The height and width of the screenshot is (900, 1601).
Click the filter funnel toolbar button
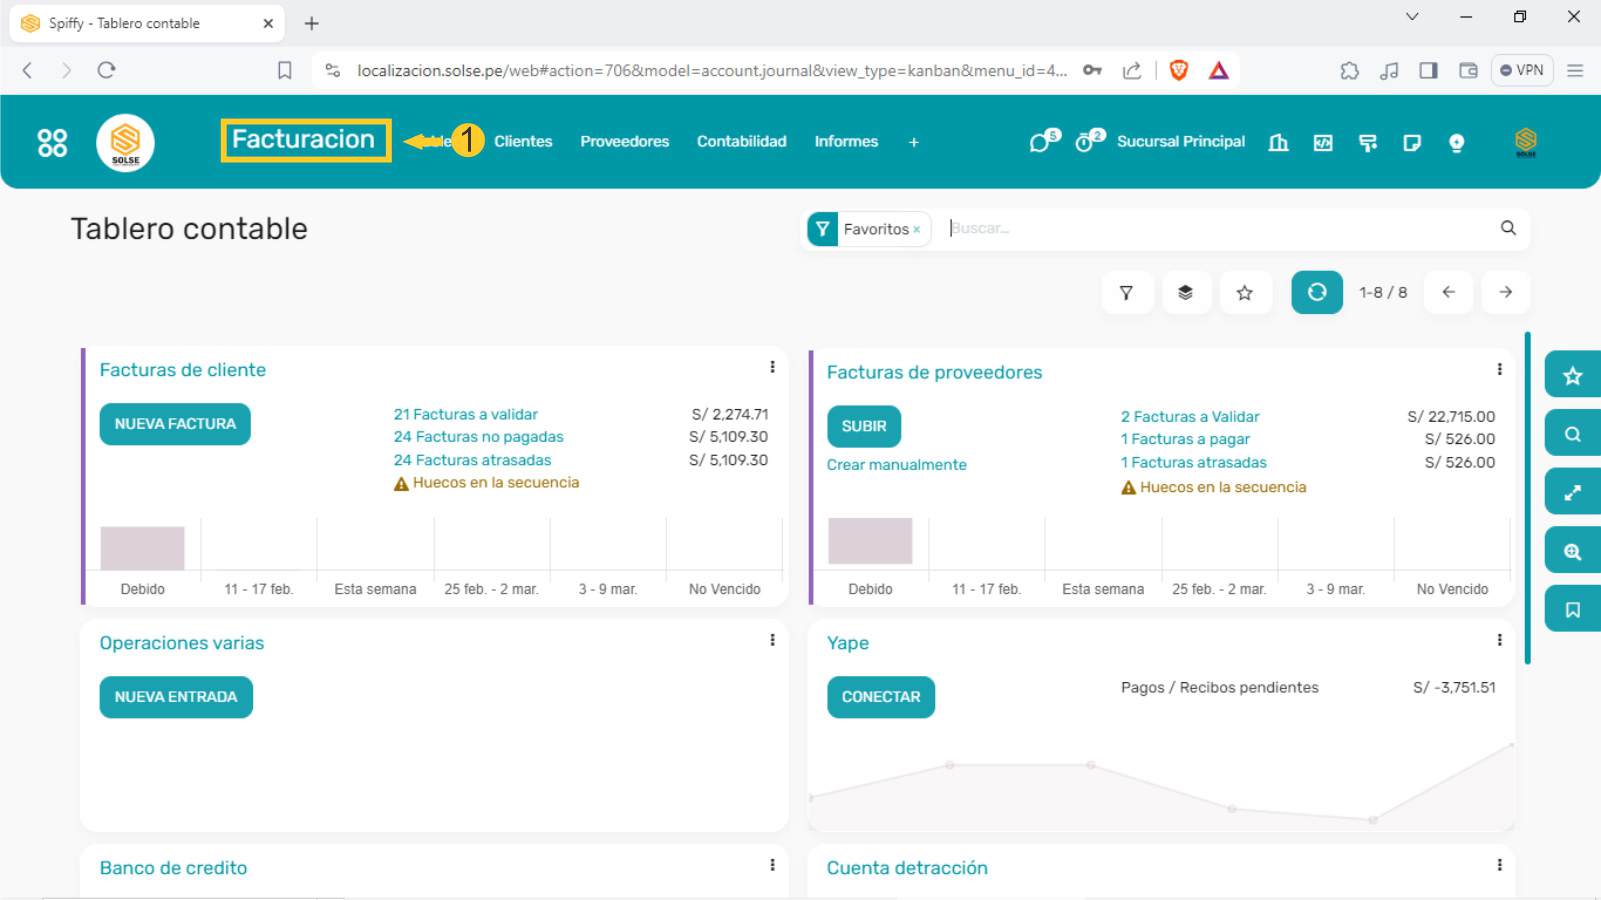point(1127,293)
